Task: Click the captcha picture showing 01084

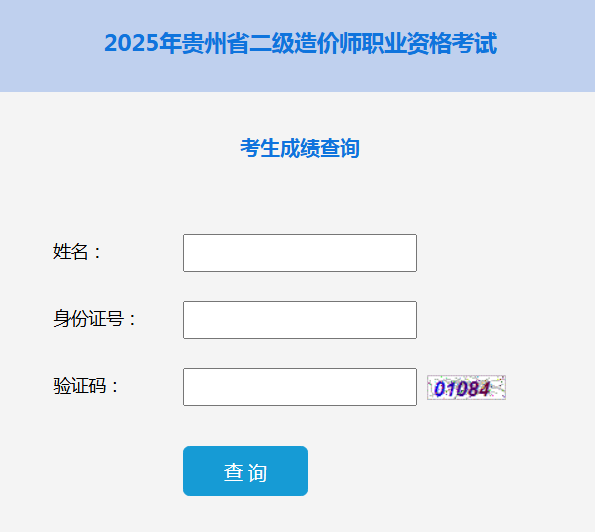Action: click(x=466, y=387)
